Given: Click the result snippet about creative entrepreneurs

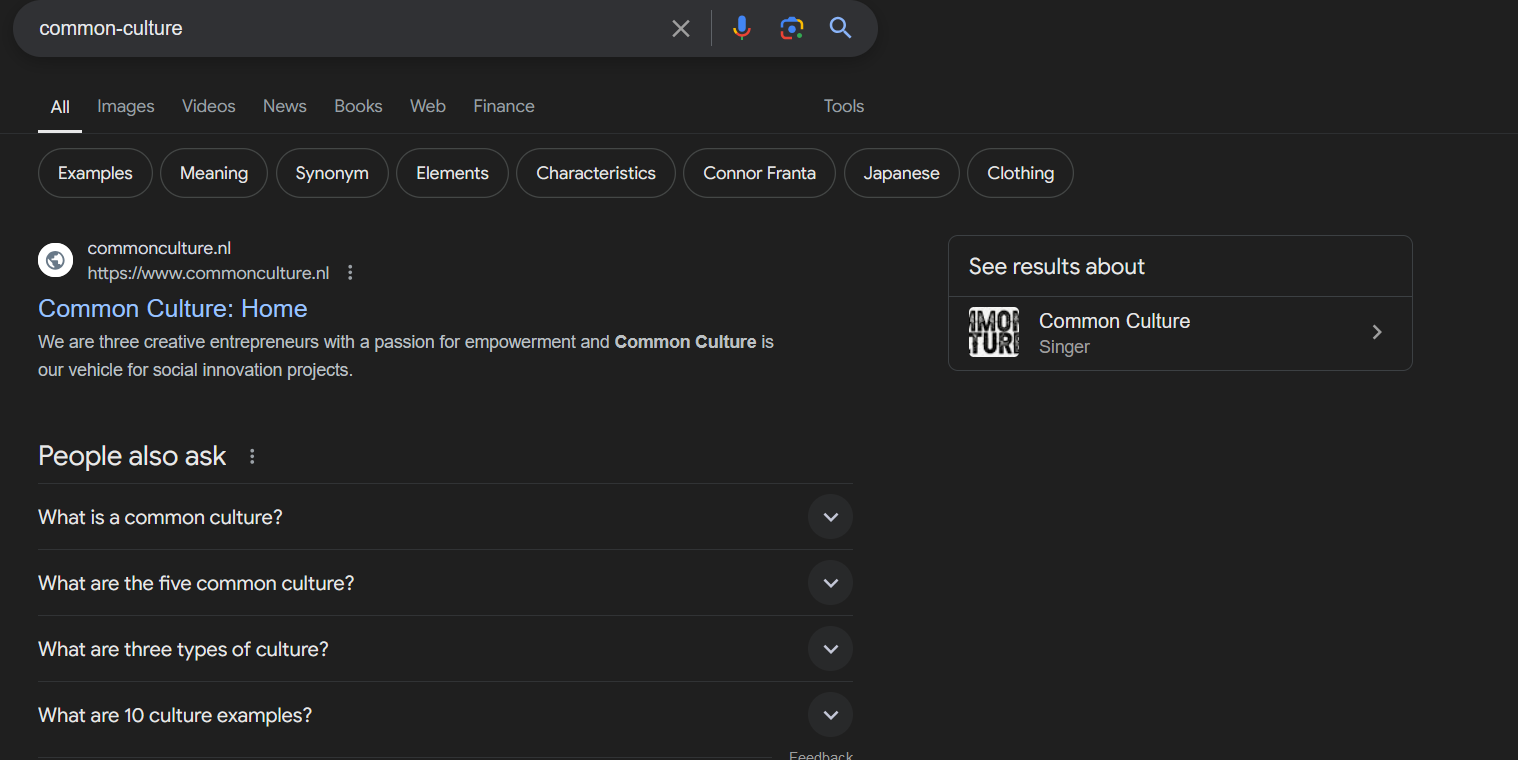Looking at the screenshot, I should [x=406, y=356].
